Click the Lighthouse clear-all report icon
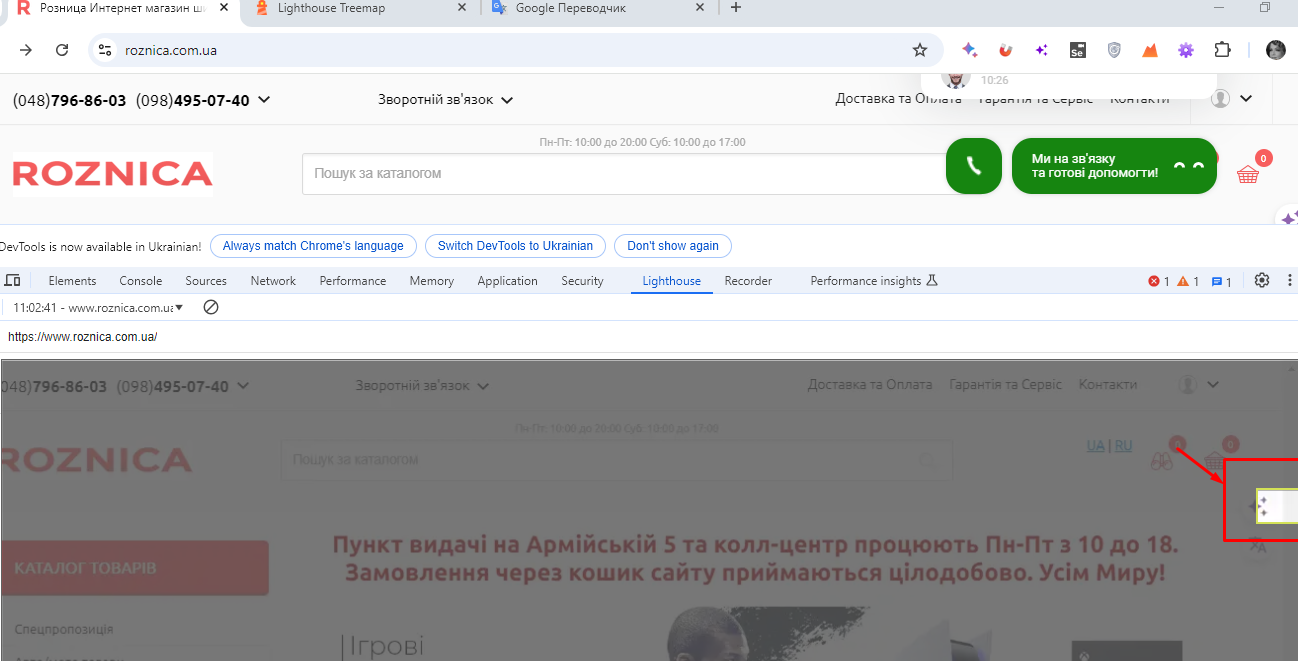 pyautogui.click(x=211, y=307)
